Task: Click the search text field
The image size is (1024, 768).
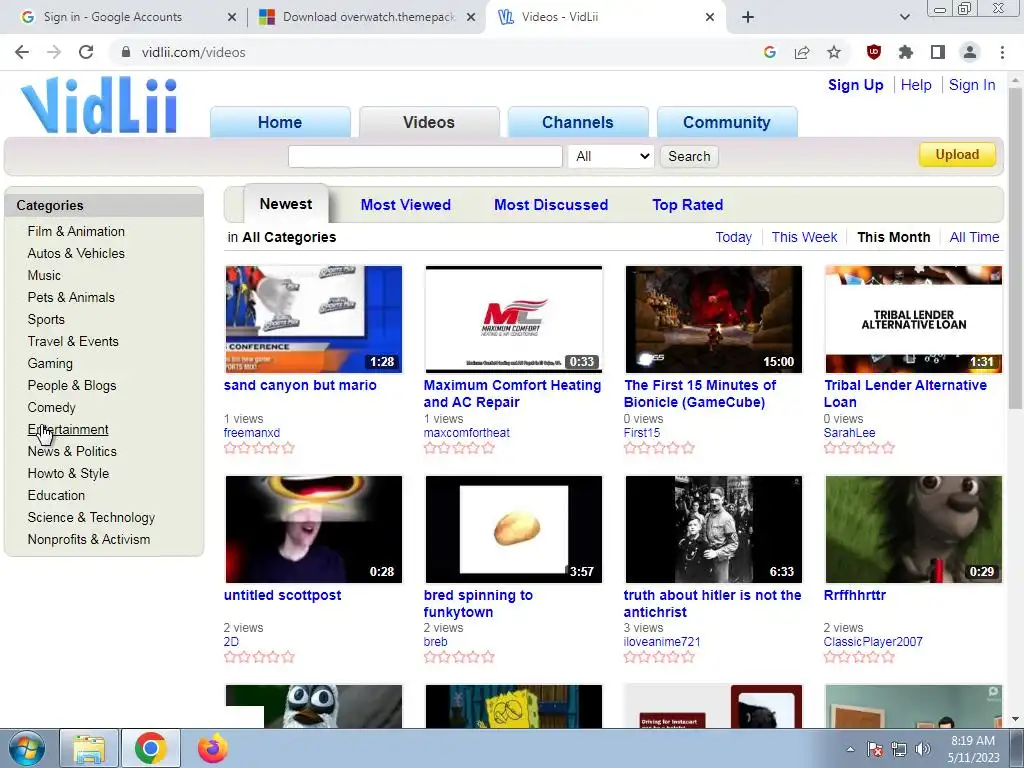Action: point(425,156)
